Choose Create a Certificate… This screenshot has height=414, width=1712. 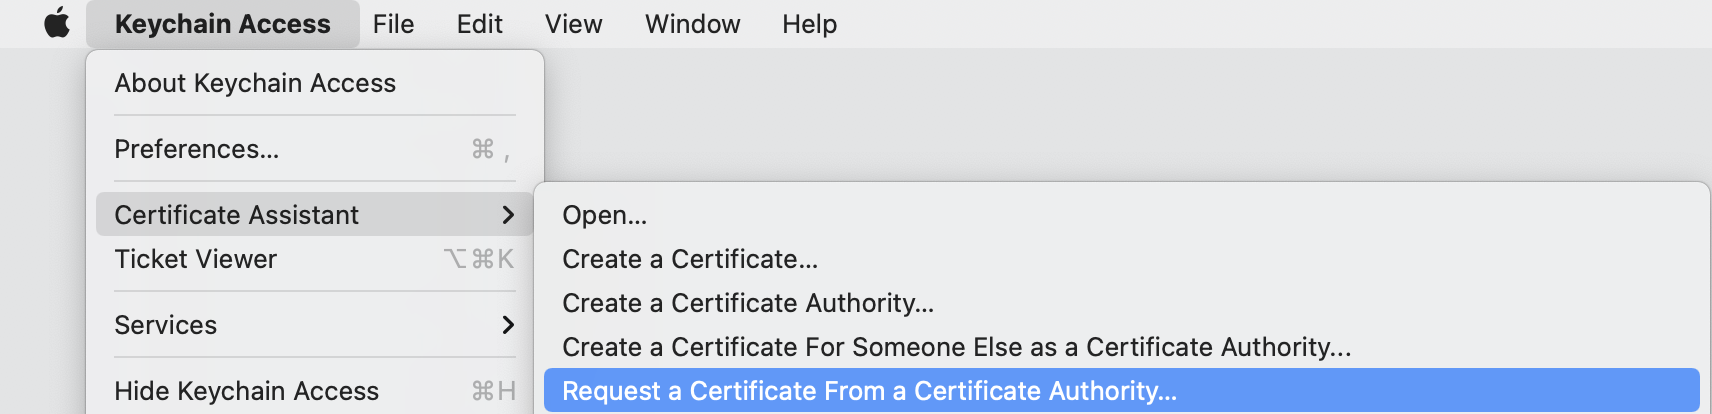[1122, 259]
